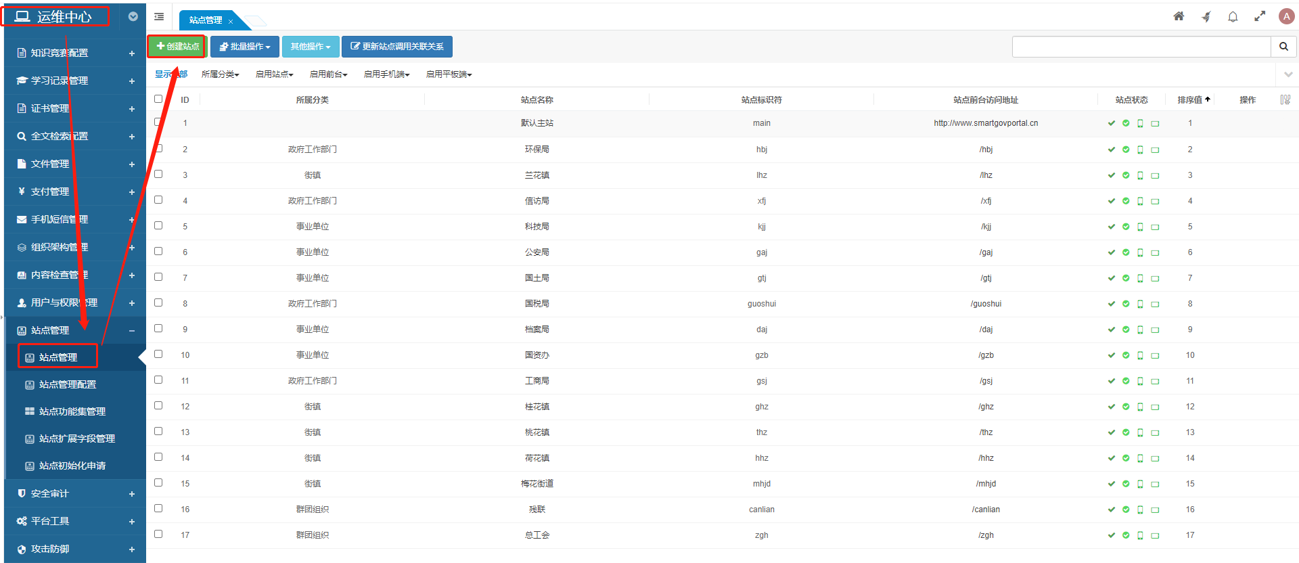1299x563 pixels.
Task: Open the user avatar icon
Action: 1286,16
